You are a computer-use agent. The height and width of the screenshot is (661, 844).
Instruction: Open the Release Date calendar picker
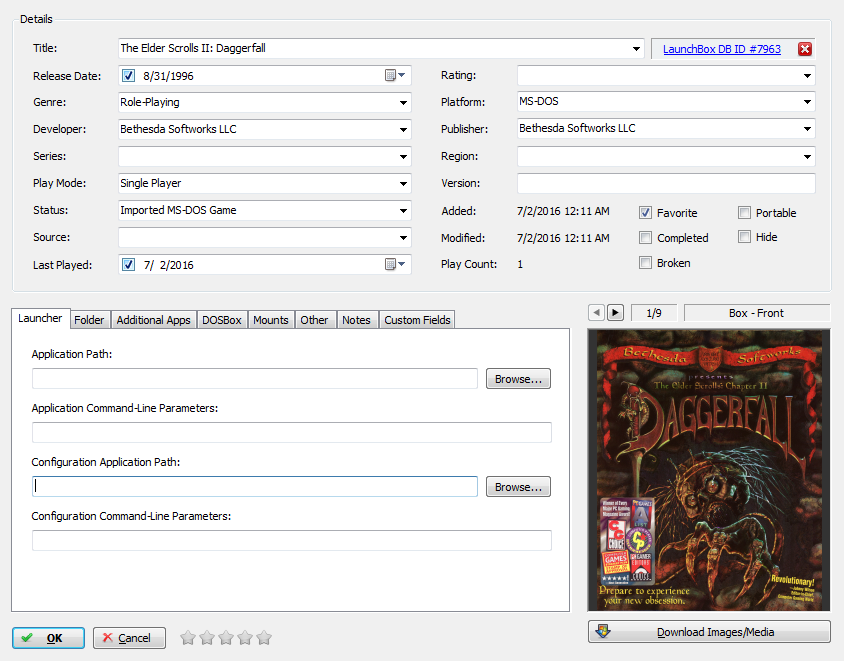click(395, 75)
